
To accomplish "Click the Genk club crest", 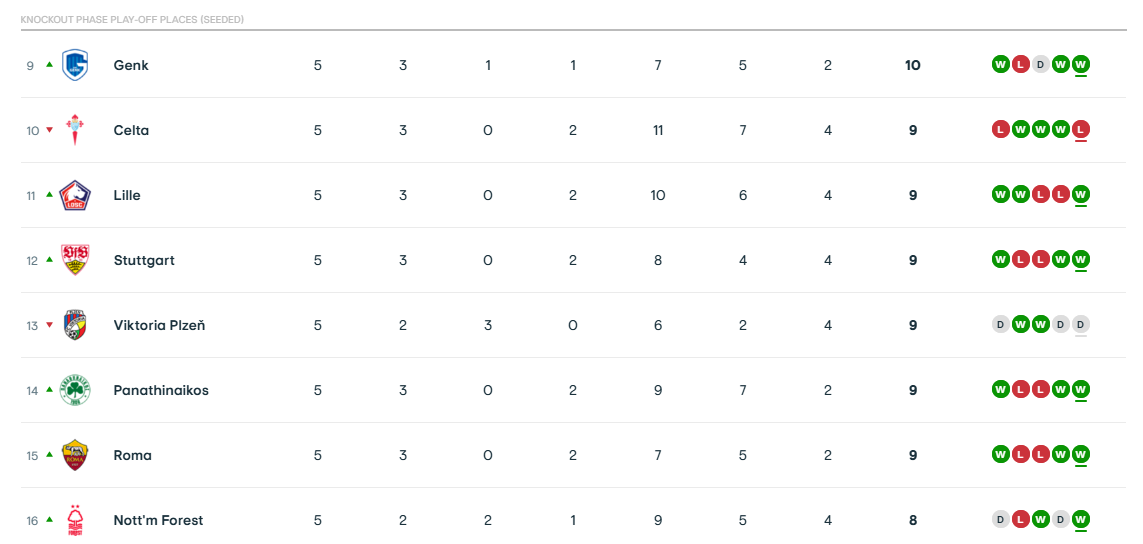I will (x=75, y=65).
